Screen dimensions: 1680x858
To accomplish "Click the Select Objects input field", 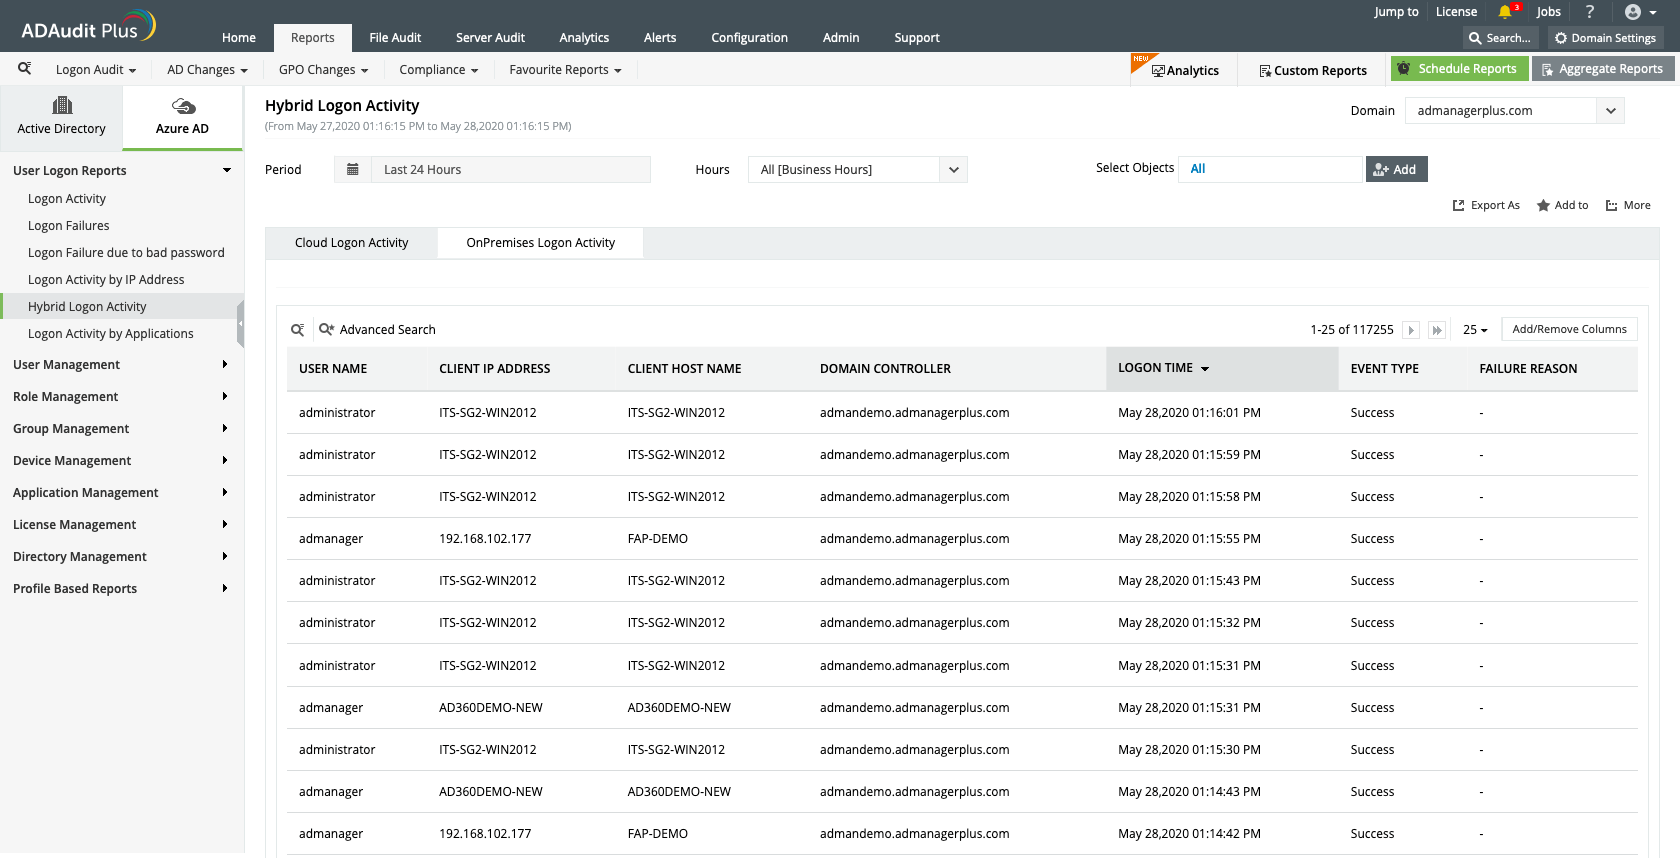I will pyautogui.click(x=1270, y=169).
